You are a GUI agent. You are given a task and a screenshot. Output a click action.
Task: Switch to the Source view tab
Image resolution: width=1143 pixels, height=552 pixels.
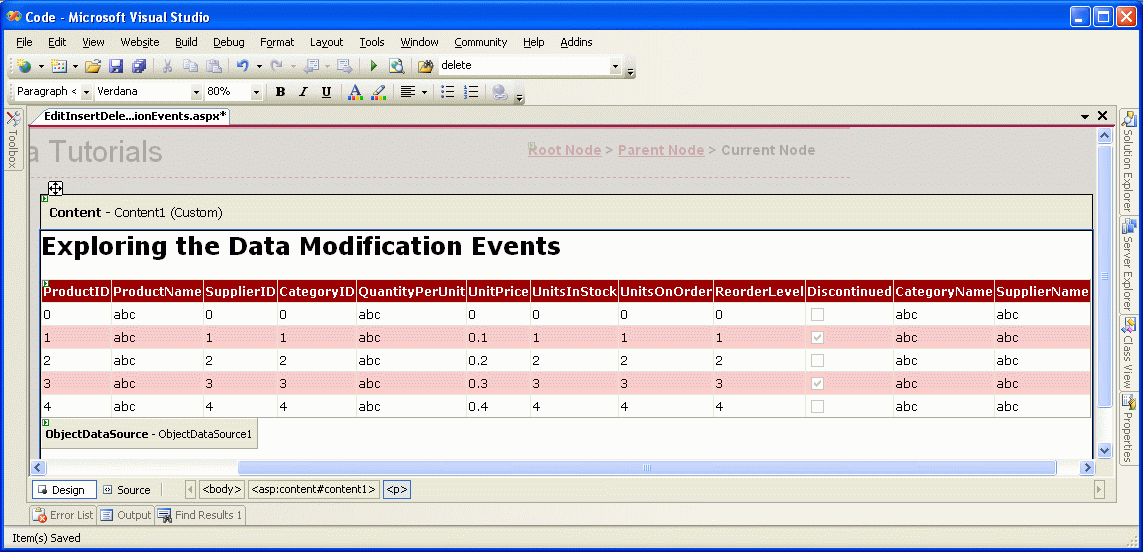pos(126,490)
